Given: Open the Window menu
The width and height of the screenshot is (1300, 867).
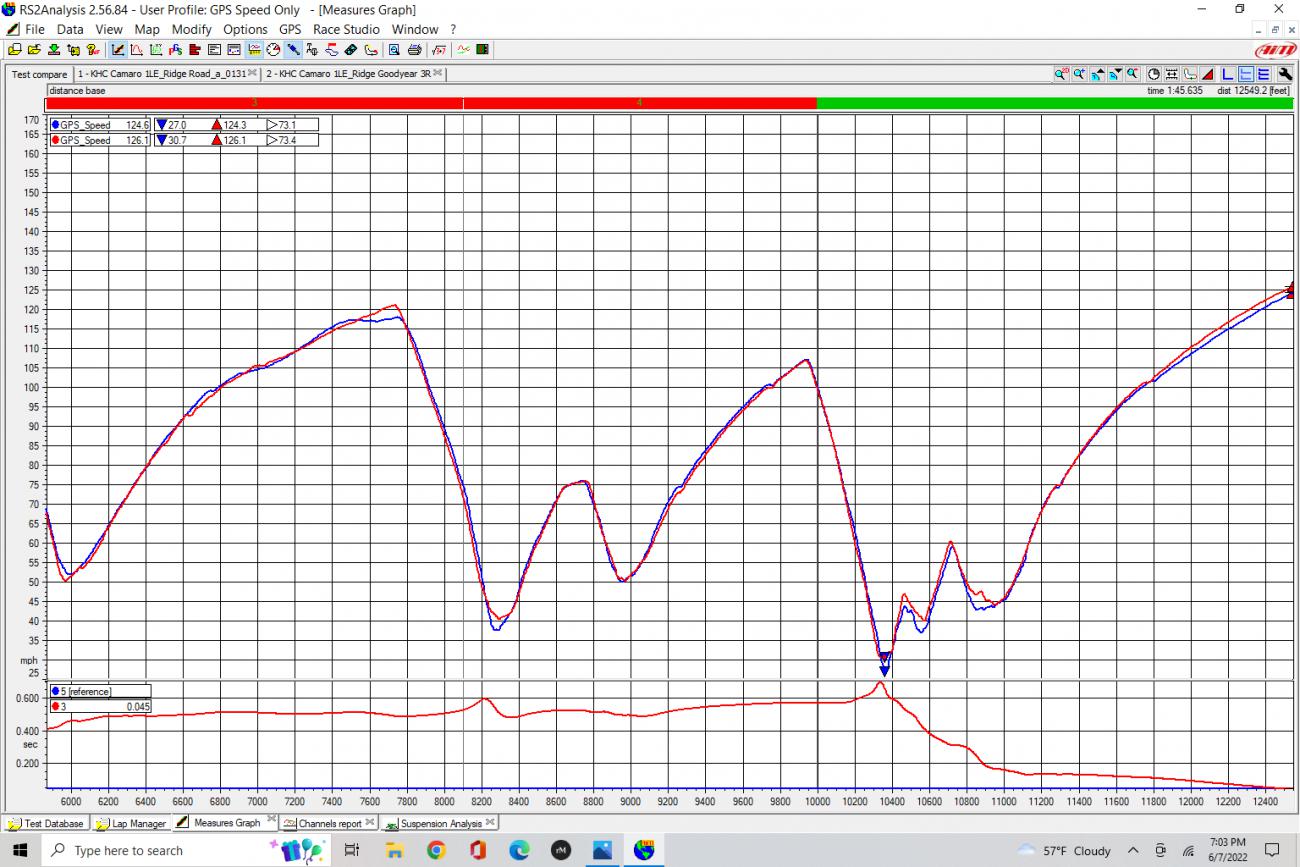Looking at the screenshot, I should tap(415, 29).
